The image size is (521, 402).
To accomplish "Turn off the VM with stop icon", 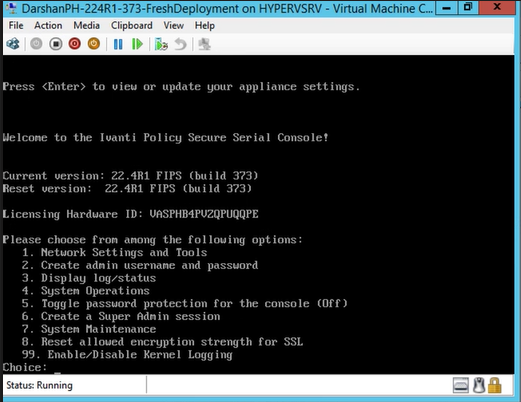I will [x=56, y=44].
